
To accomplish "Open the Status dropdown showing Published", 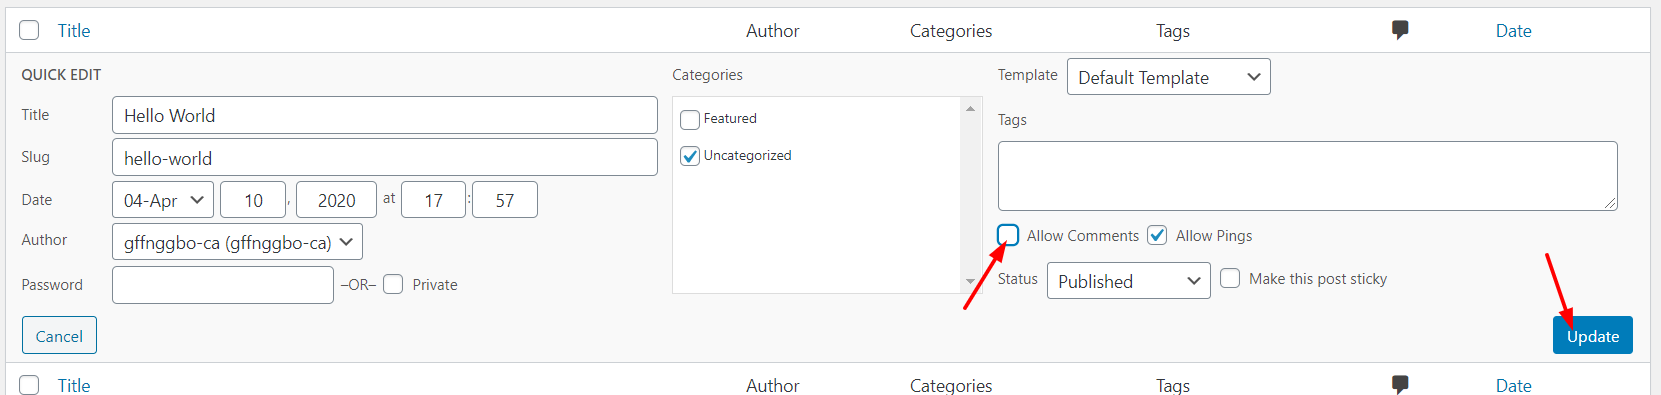I will pos(1129,281).
